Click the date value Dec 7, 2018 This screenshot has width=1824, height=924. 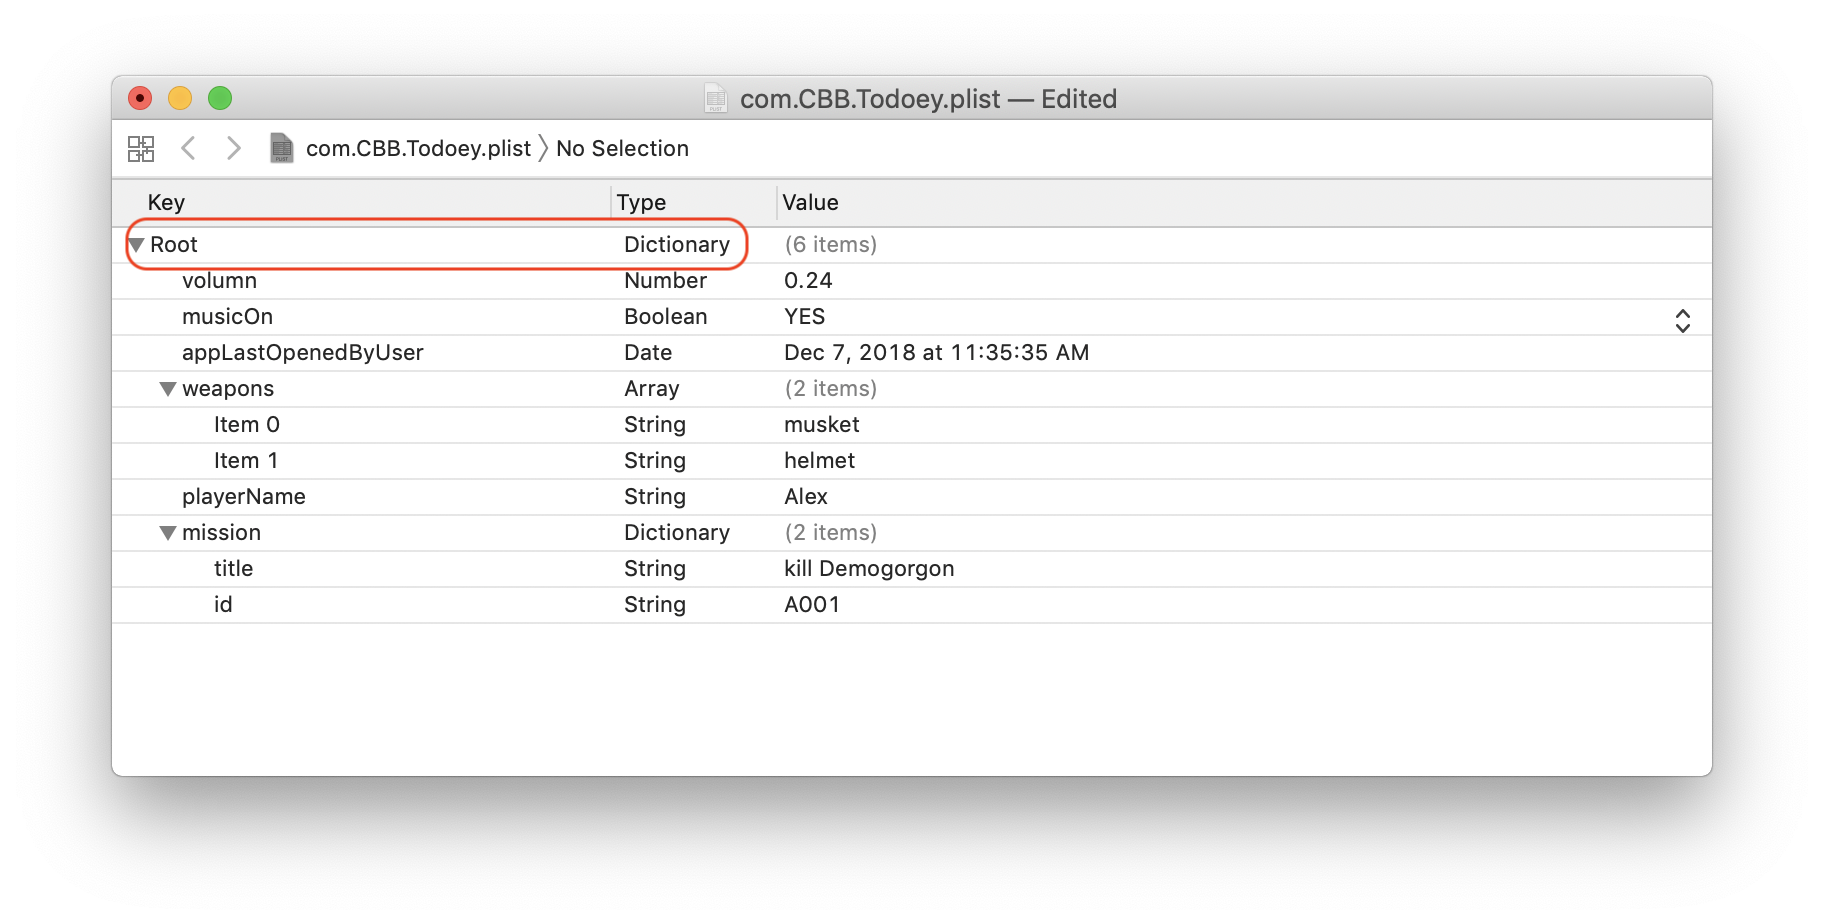[x=936, y=352]
